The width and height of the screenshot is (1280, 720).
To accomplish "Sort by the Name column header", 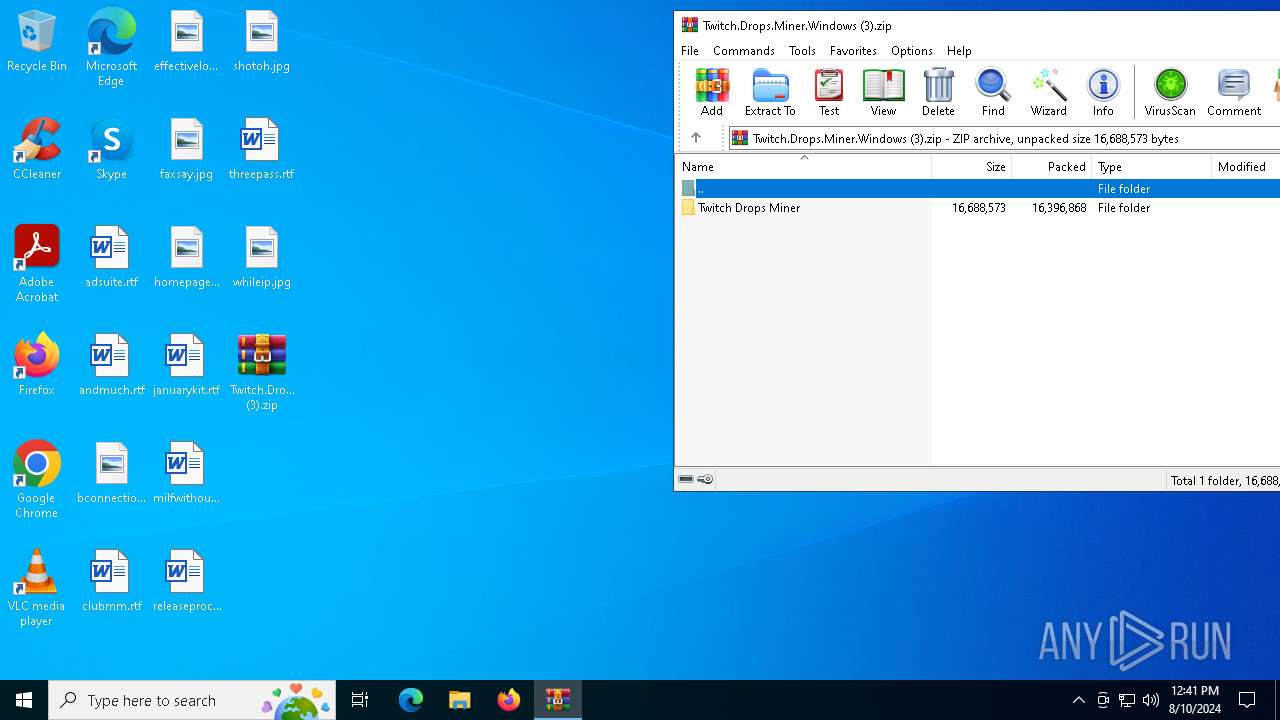I will coord(803,167).
